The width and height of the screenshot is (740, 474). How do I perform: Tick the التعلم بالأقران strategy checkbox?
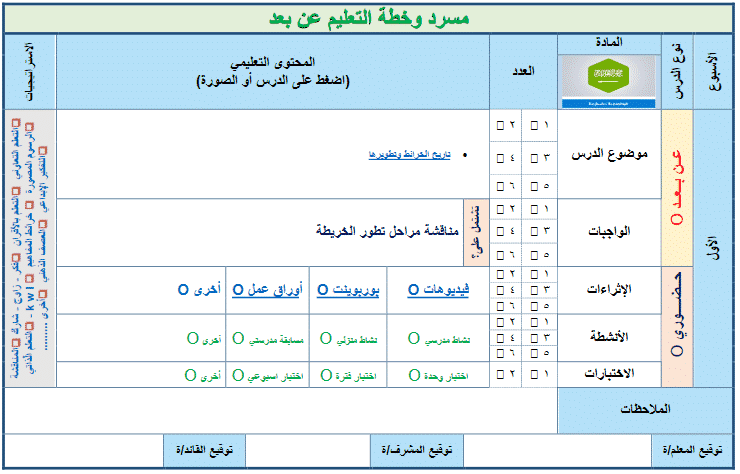click(x=17, y=191)
